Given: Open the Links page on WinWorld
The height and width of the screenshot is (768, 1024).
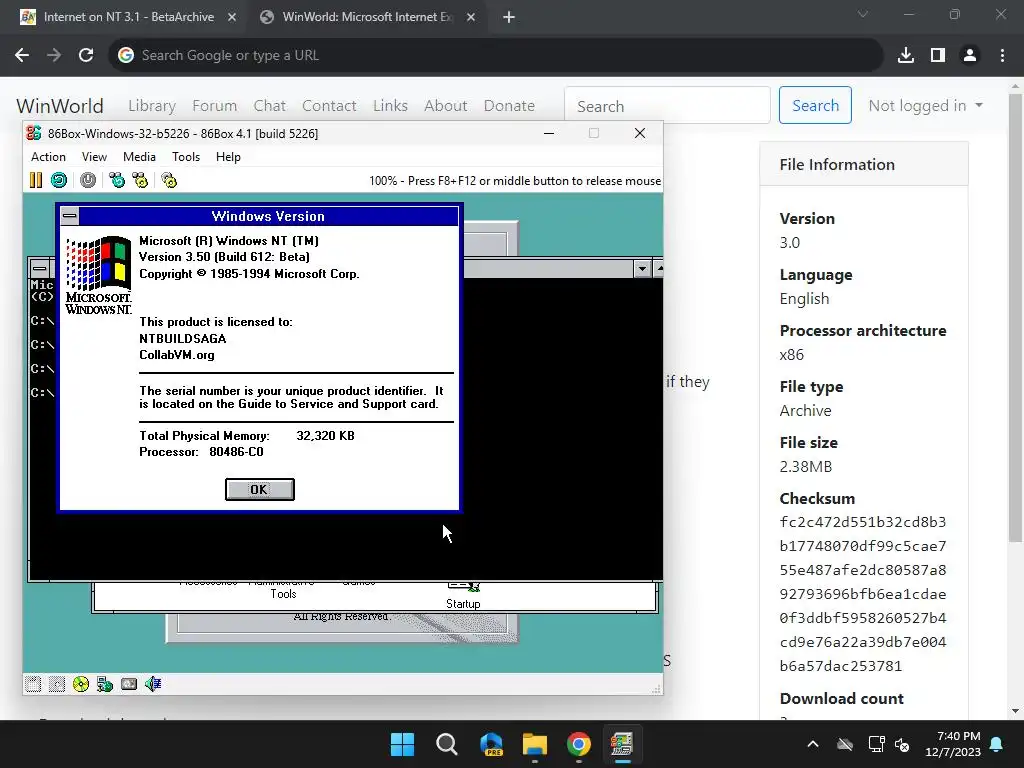Looking at the screenshot, I should 391,105.
